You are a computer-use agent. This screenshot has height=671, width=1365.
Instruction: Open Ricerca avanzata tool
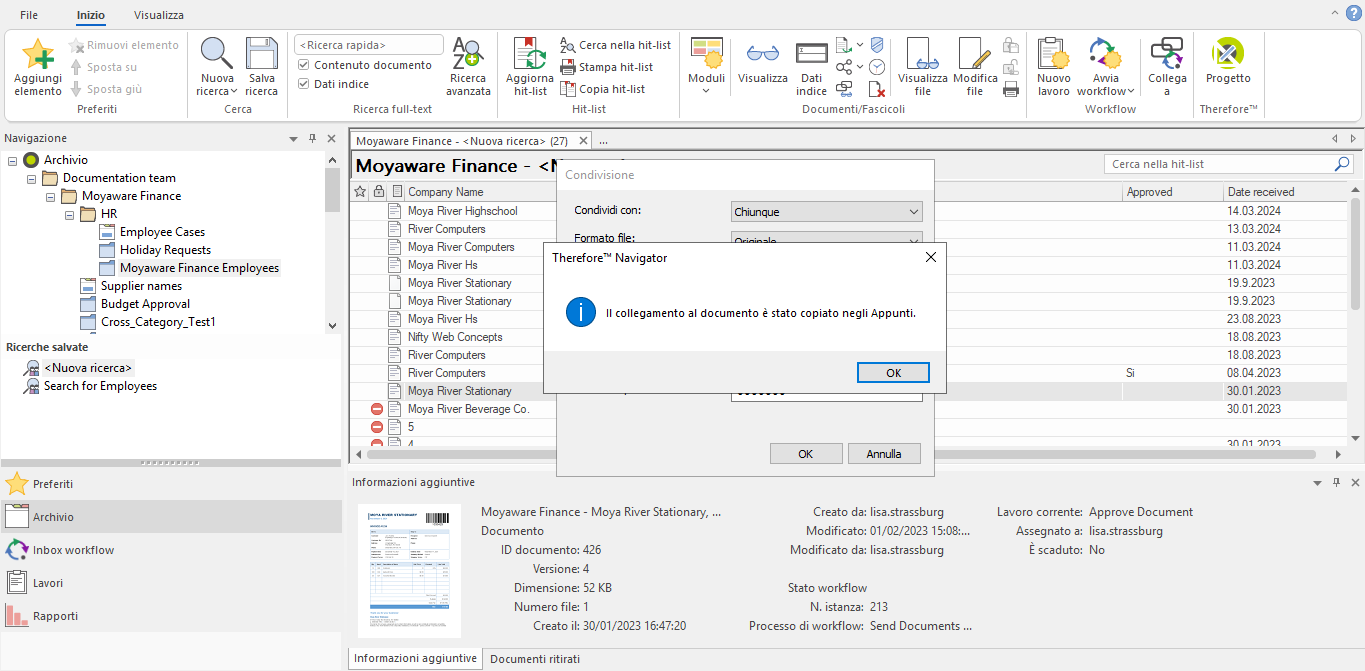pyautogui.click(x=468, y=54)
